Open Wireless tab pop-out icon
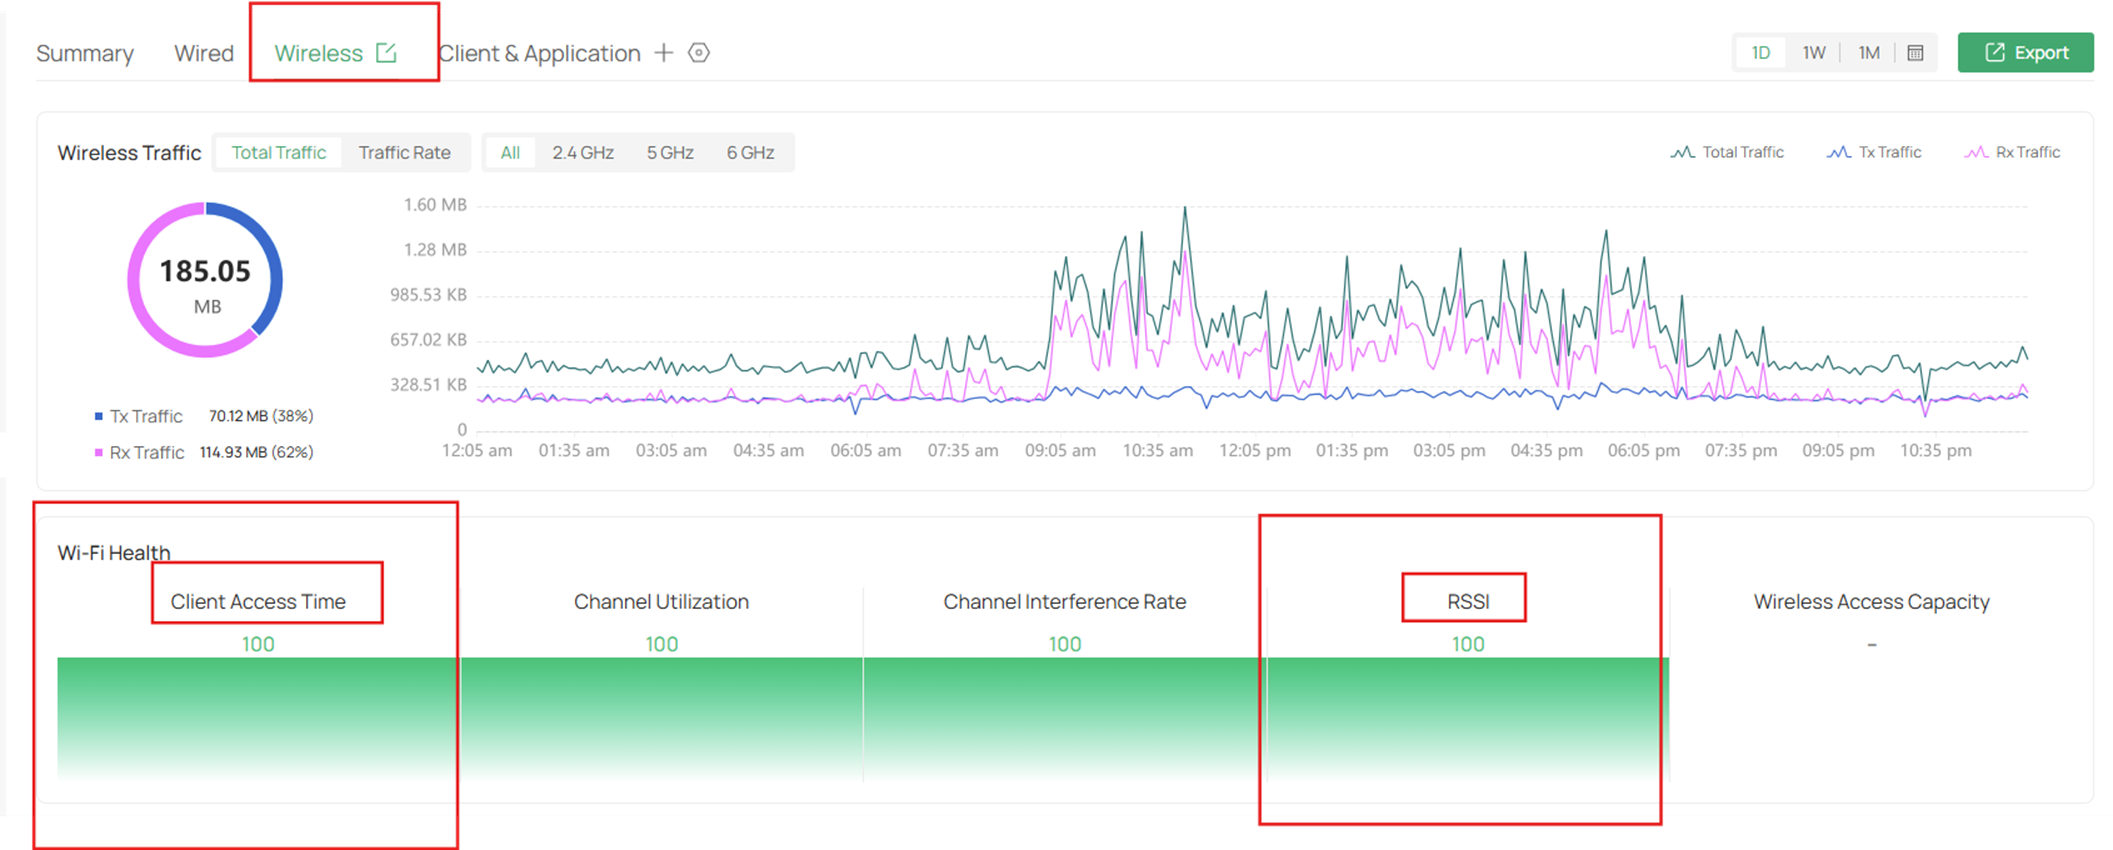 (386, 53)
